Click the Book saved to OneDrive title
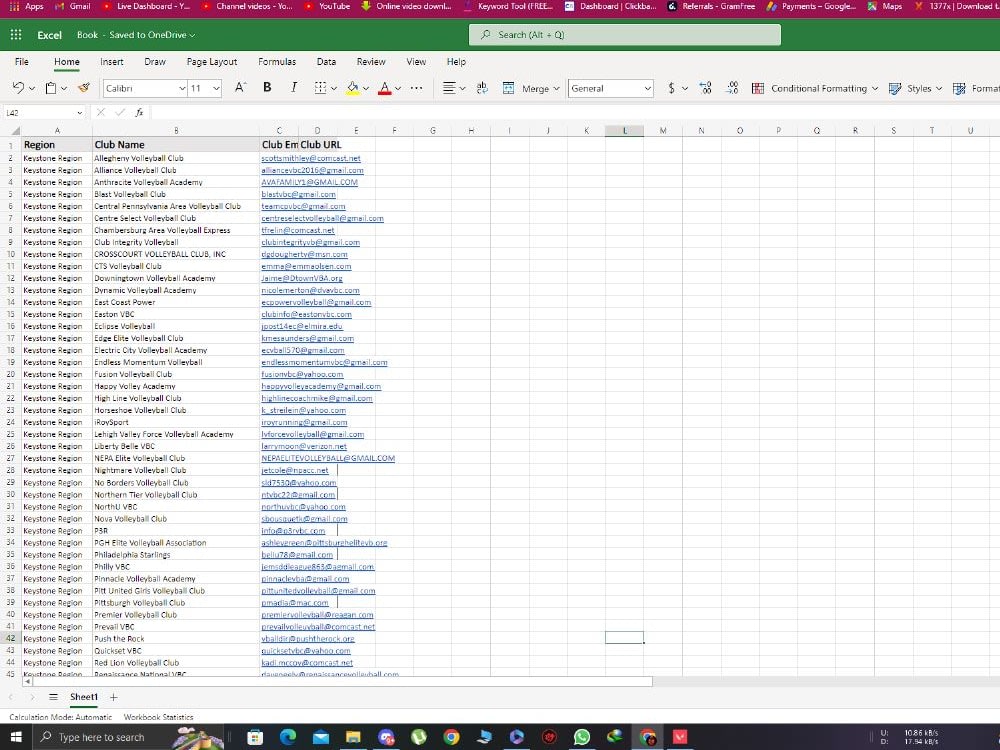Image resolution: width=1000 pixels, height=750 pixels. (x=136, y=35)
